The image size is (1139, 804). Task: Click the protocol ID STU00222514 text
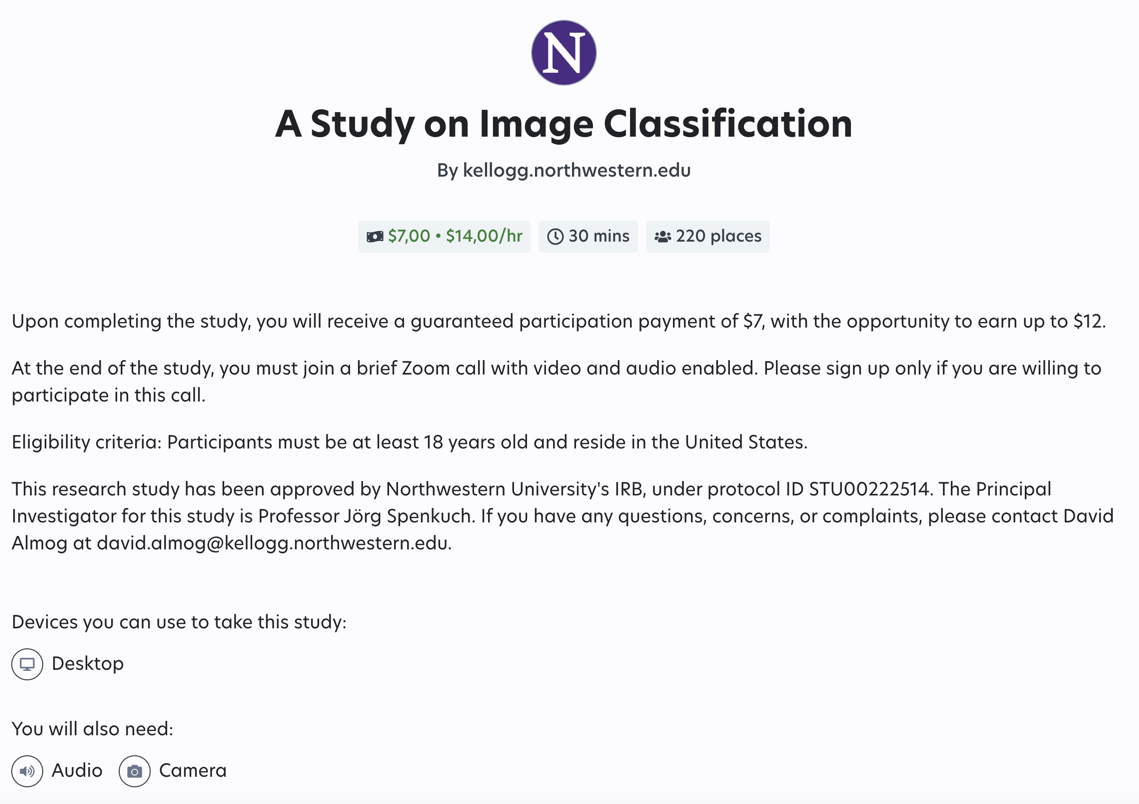pyautogui.click(x=869, y=489)
